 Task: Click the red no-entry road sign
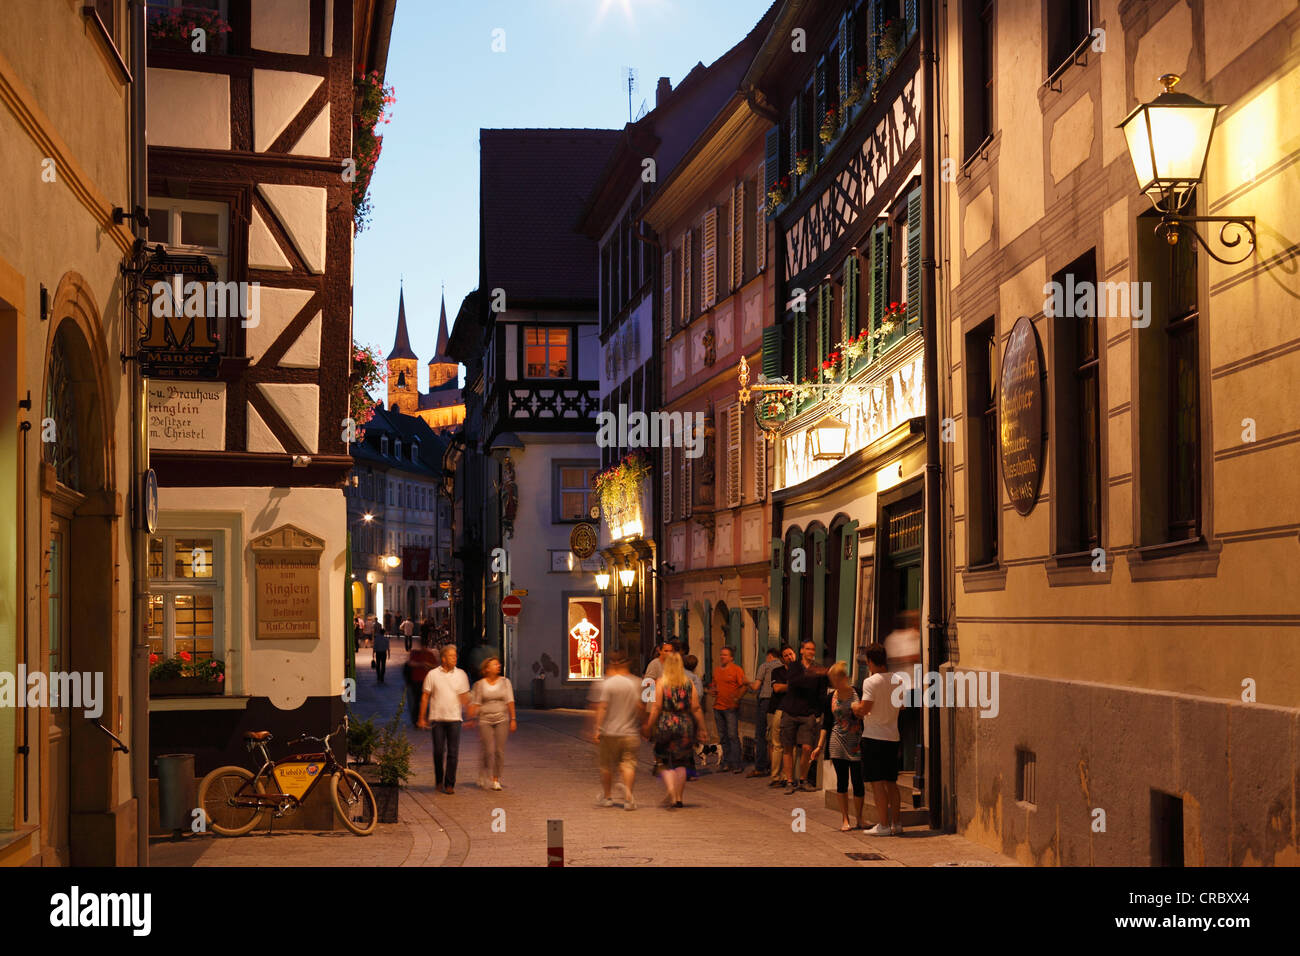511,606
